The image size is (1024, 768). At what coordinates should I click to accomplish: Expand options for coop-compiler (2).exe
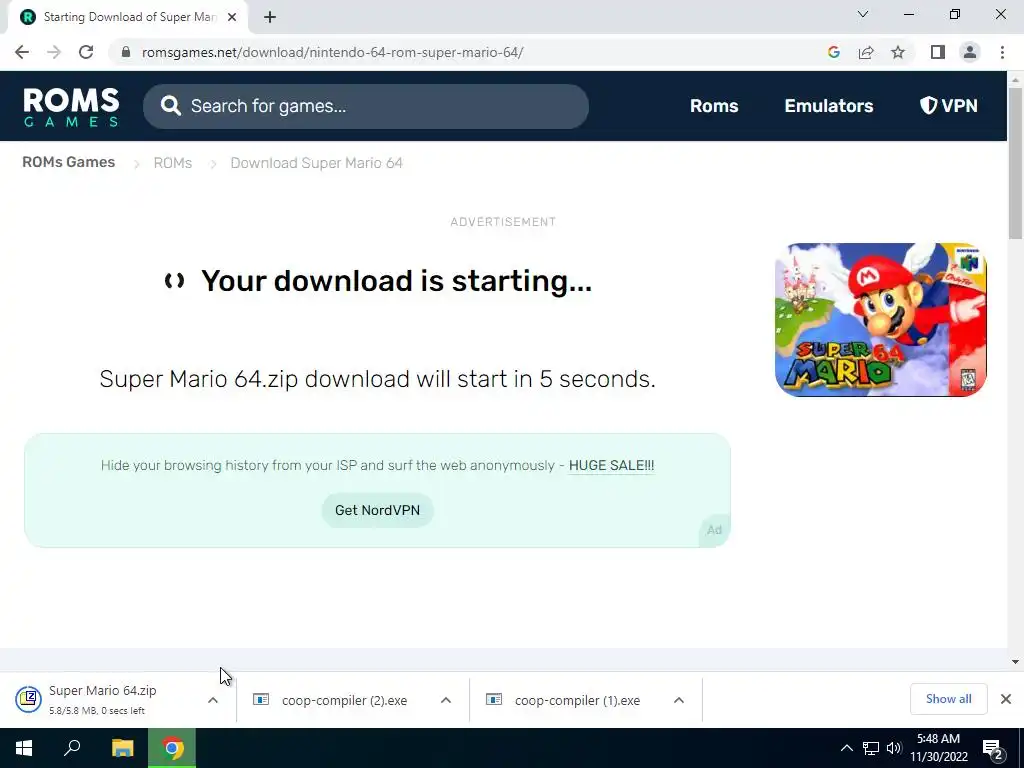[446, 700]
